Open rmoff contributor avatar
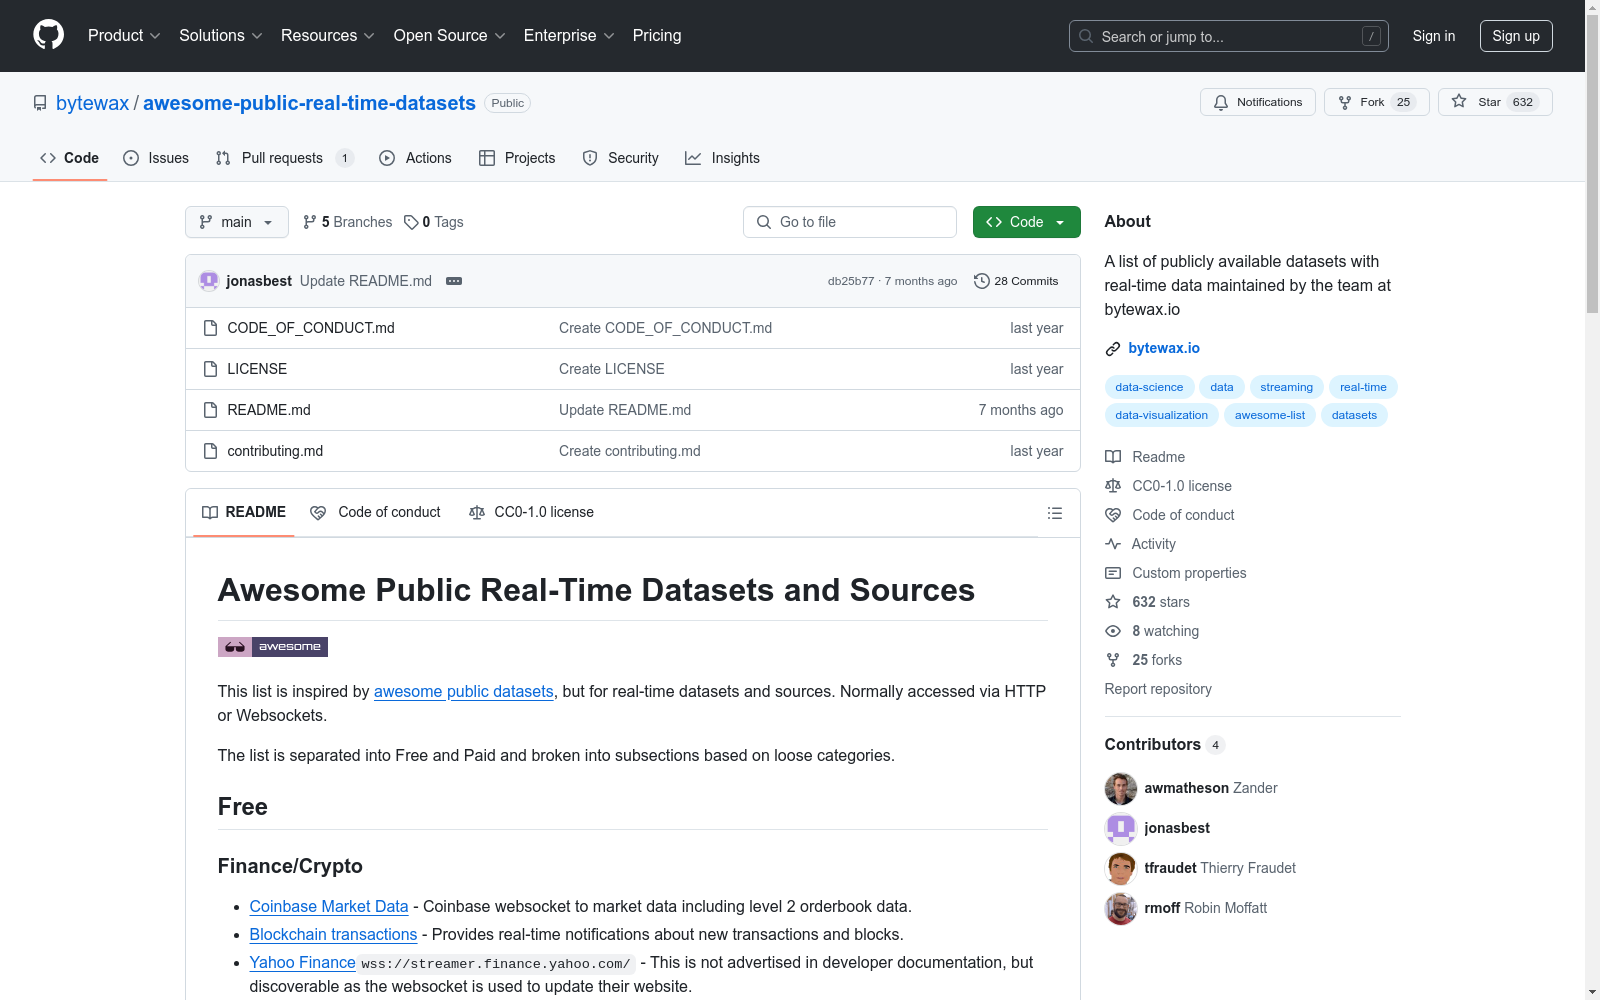 coord(1121,908)
